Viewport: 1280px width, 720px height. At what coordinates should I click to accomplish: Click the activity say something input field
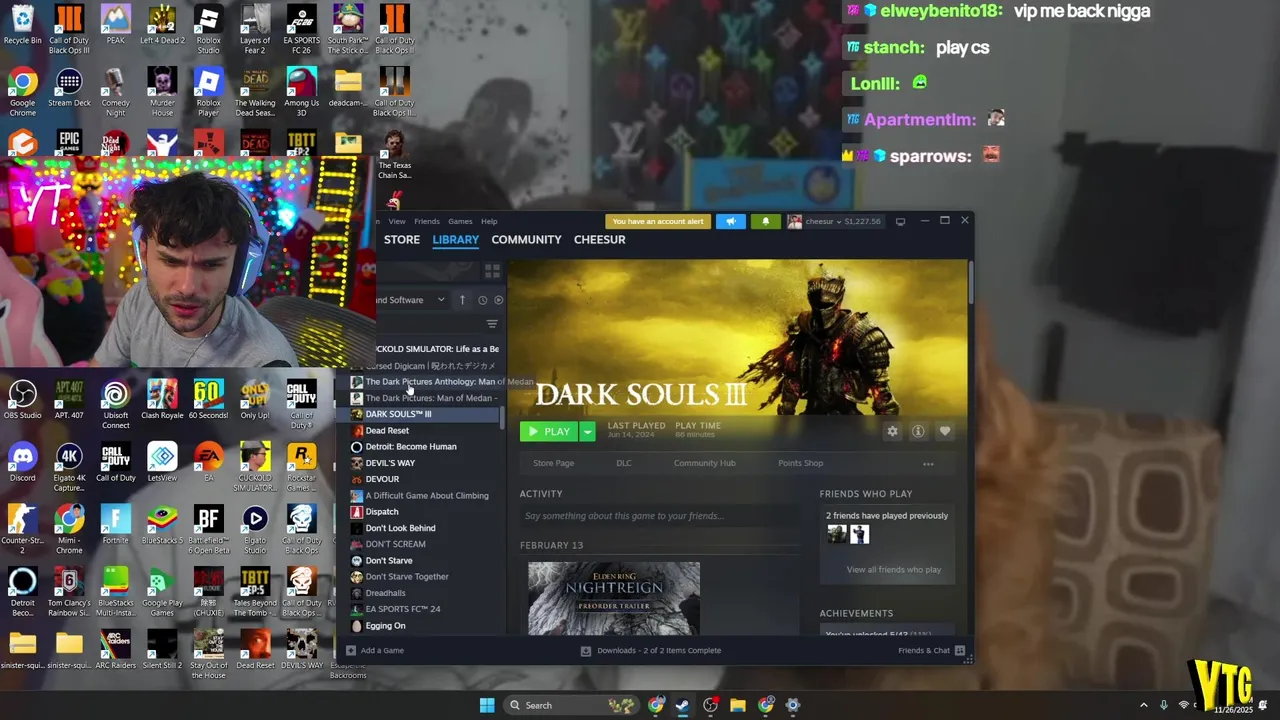click(659, 516)
